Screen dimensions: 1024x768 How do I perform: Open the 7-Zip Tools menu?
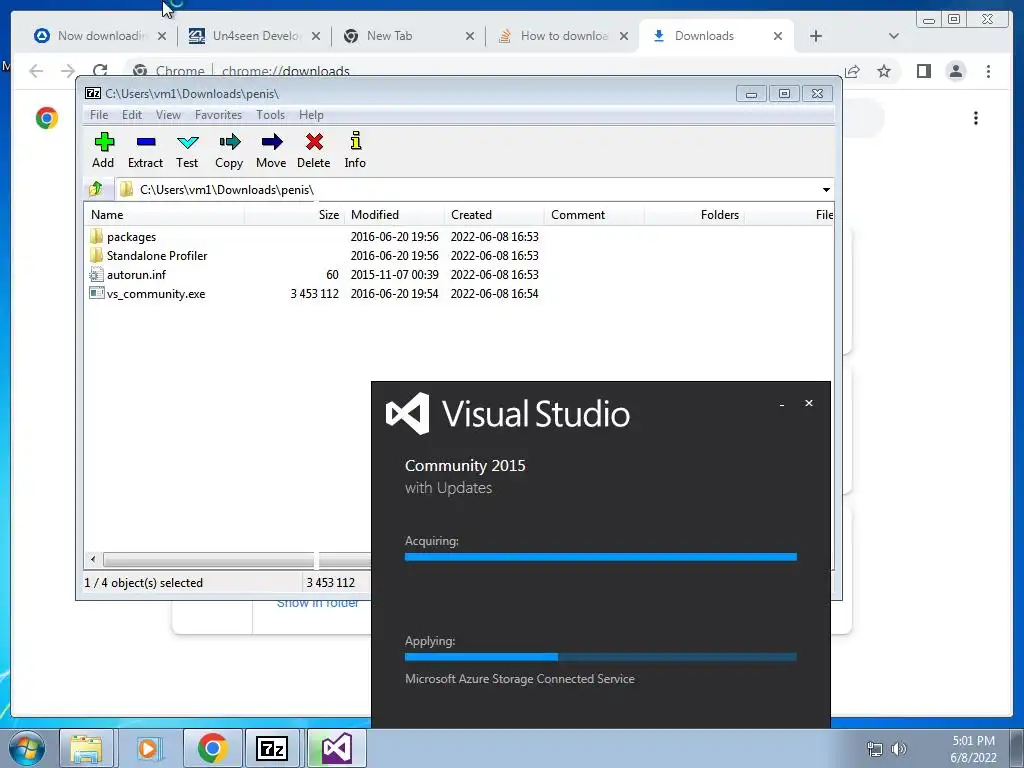point(270,115)
